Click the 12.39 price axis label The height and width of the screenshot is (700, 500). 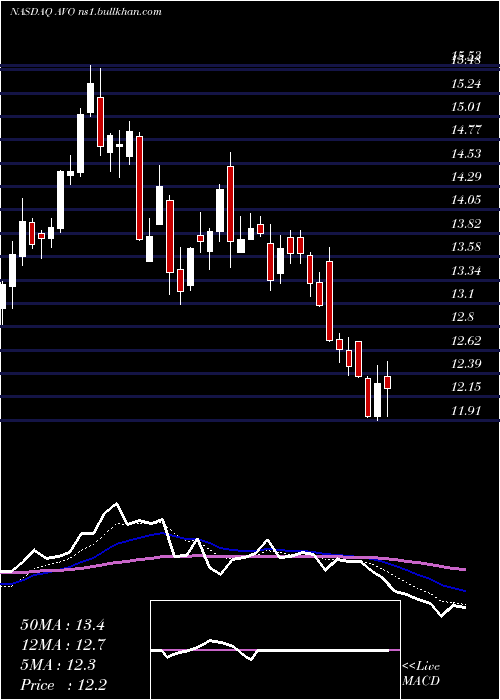(466, 364)
